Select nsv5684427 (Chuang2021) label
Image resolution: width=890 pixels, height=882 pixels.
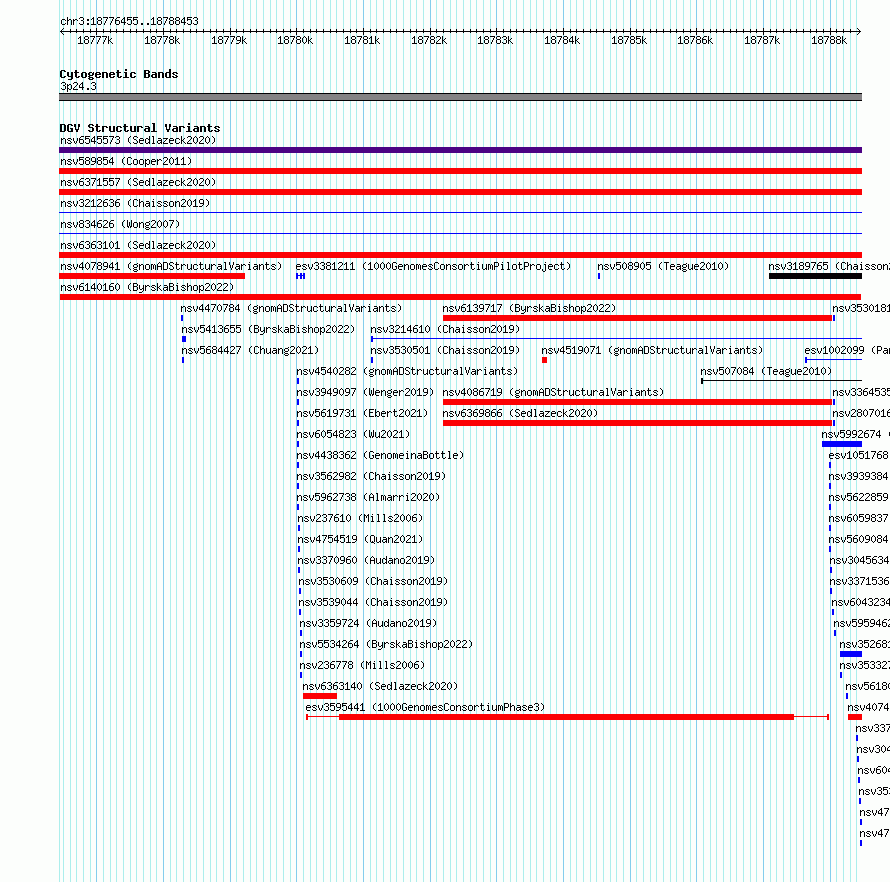tap(250, 350)
